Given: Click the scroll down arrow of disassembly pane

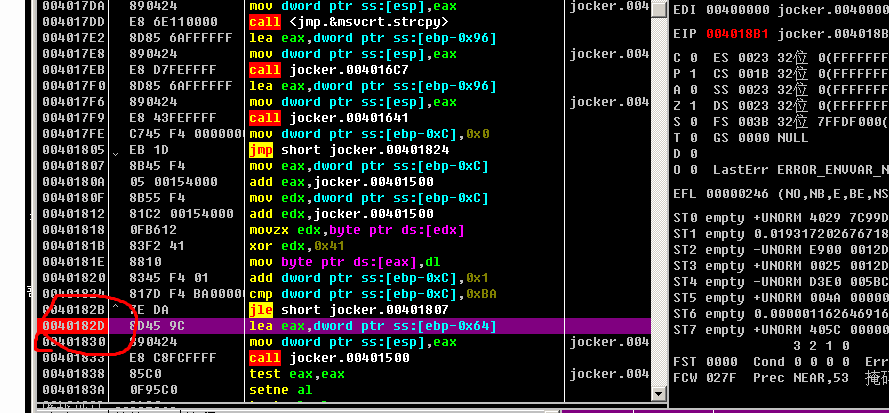Looking at the screenshot, I should (x=659, y=393).
